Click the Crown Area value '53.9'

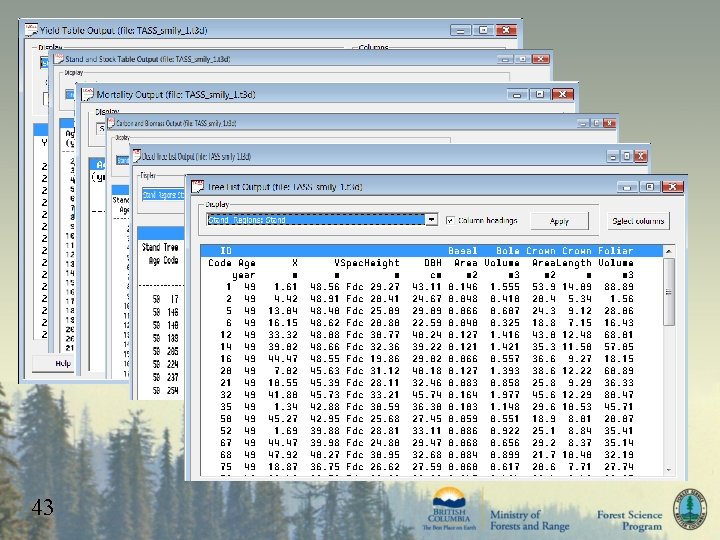[x=544, y=287]
